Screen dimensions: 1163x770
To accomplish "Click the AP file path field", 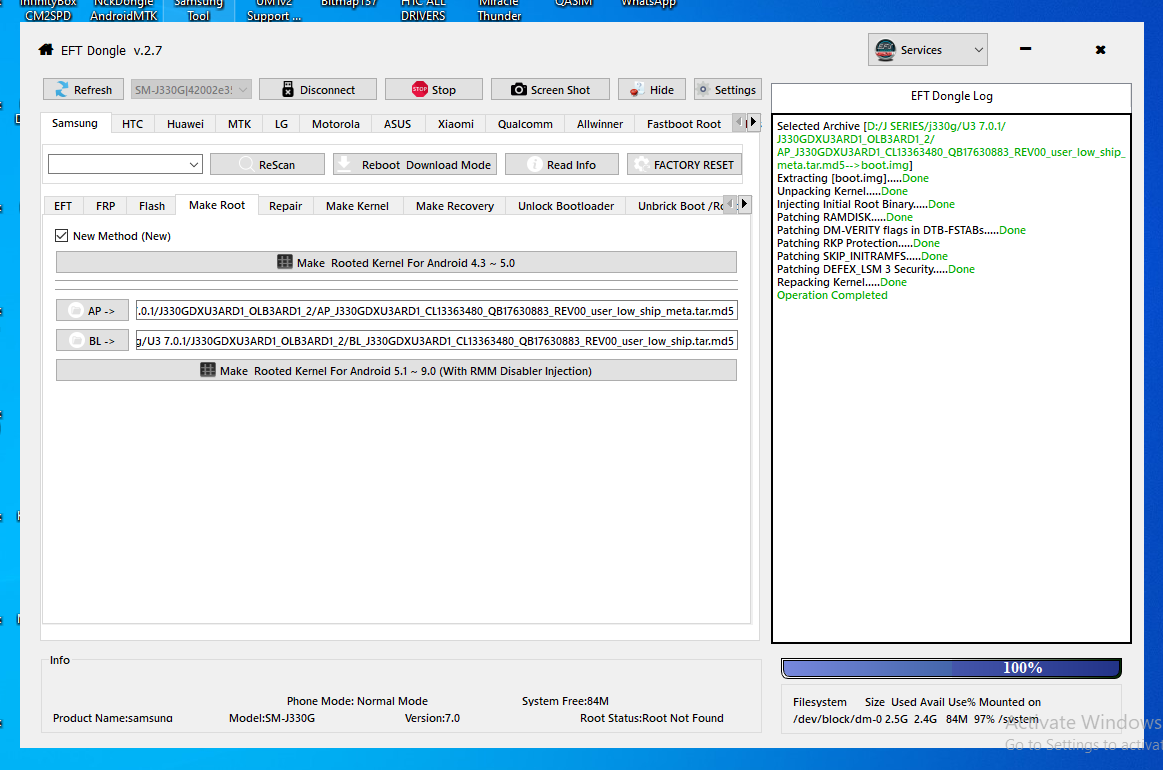I will click(x=437, y=310).
